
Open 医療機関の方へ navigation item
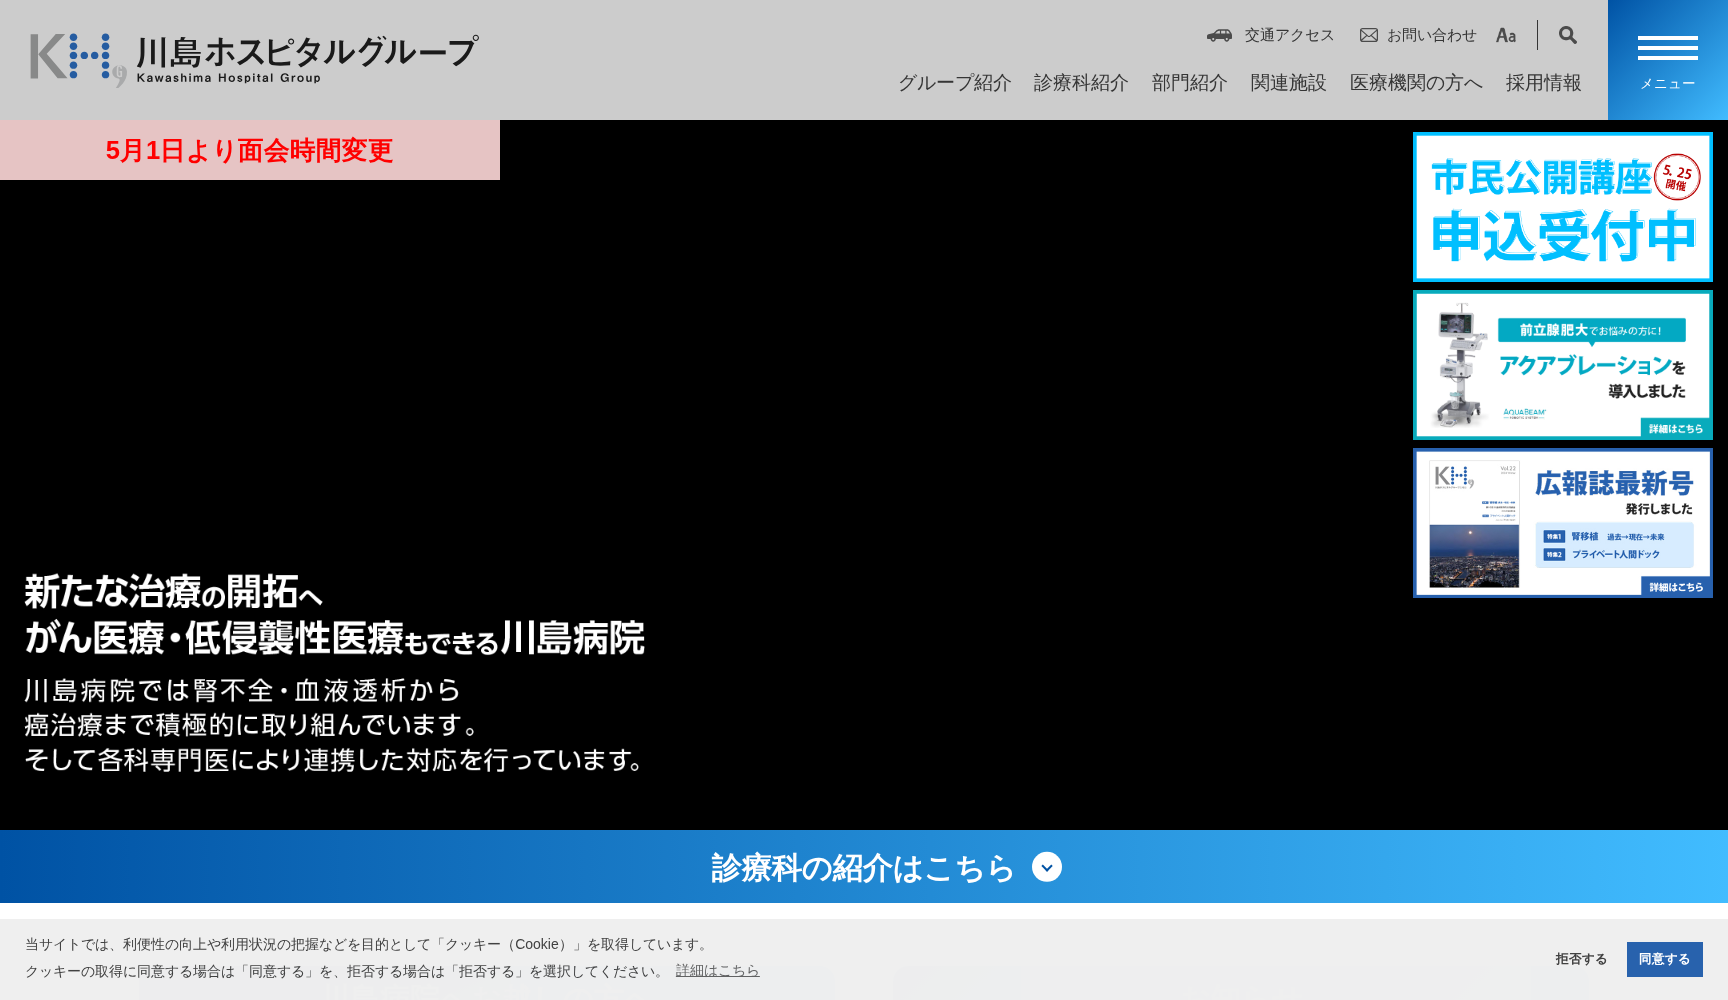pyautogui.click(x=1416, y=83)
